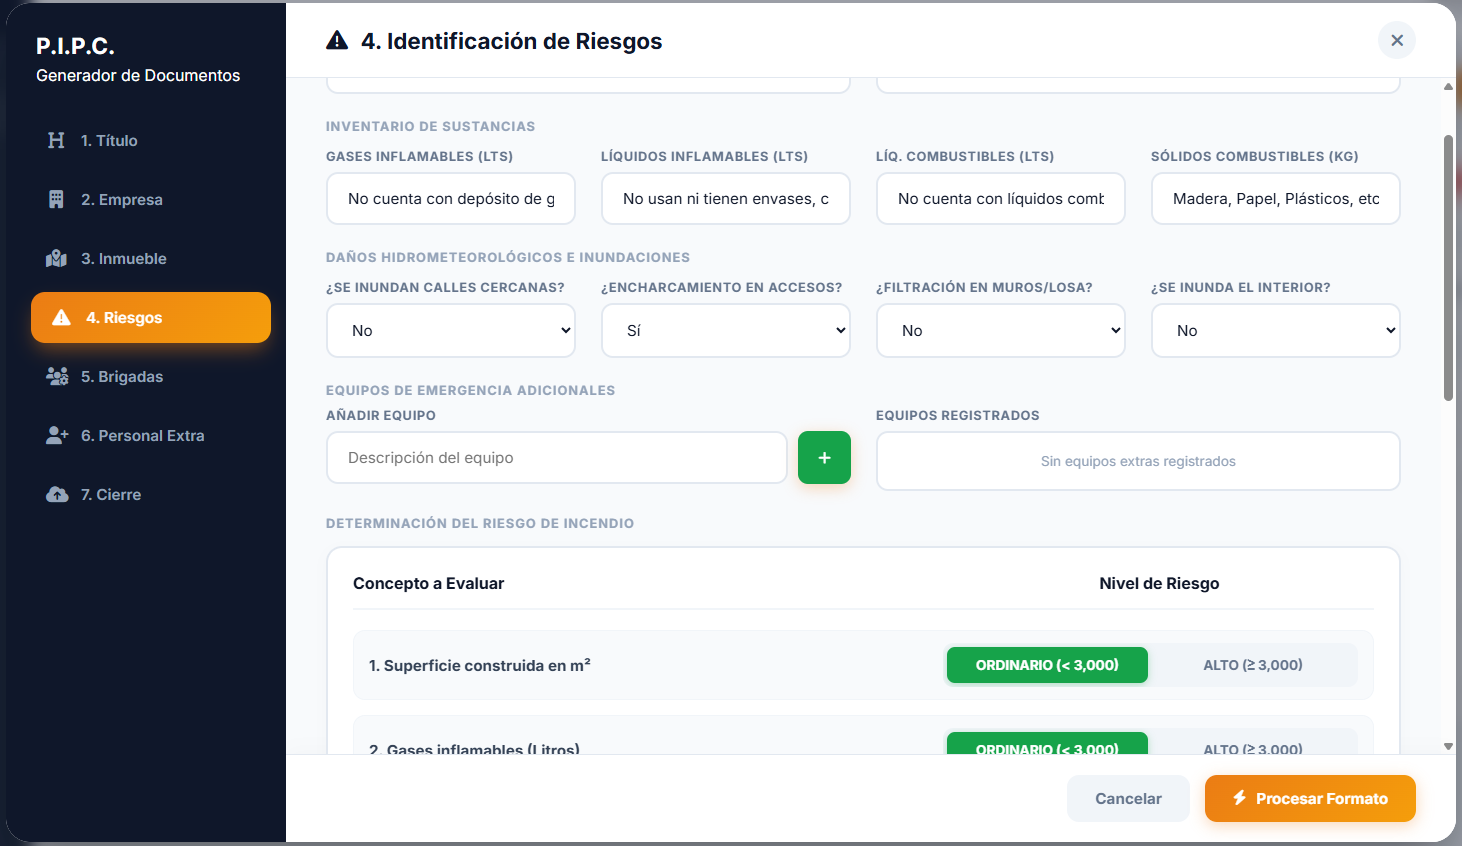Navigate to the 5. Brigadas section

point(151,376)
